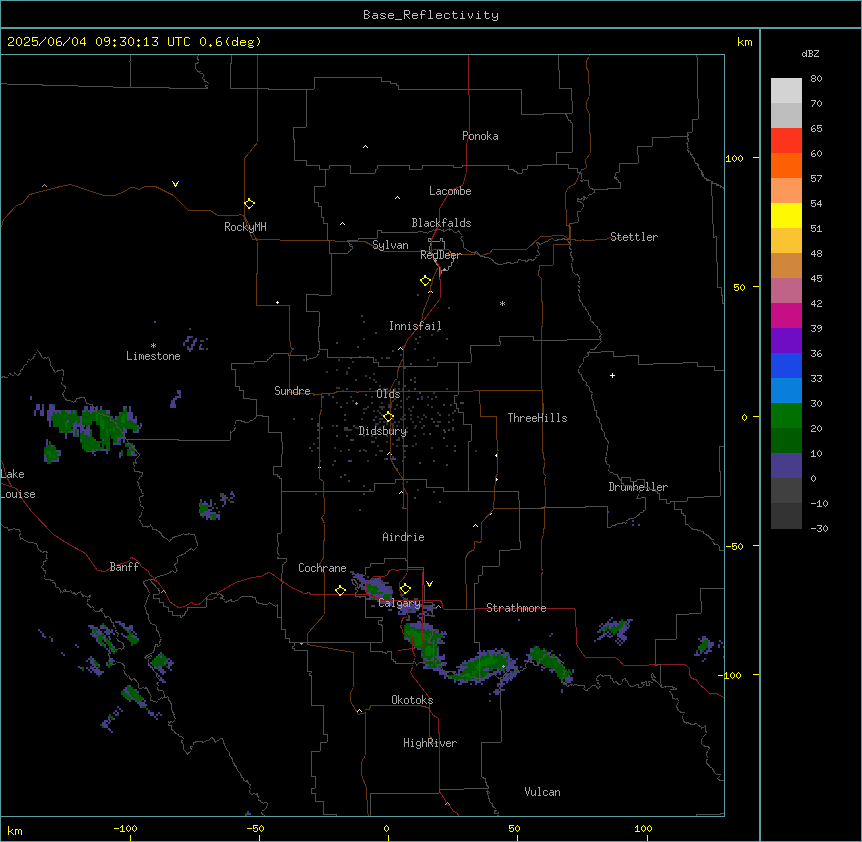
Task: Click the yellow diamond marker near RockyMH
Action: pos(249,204)
